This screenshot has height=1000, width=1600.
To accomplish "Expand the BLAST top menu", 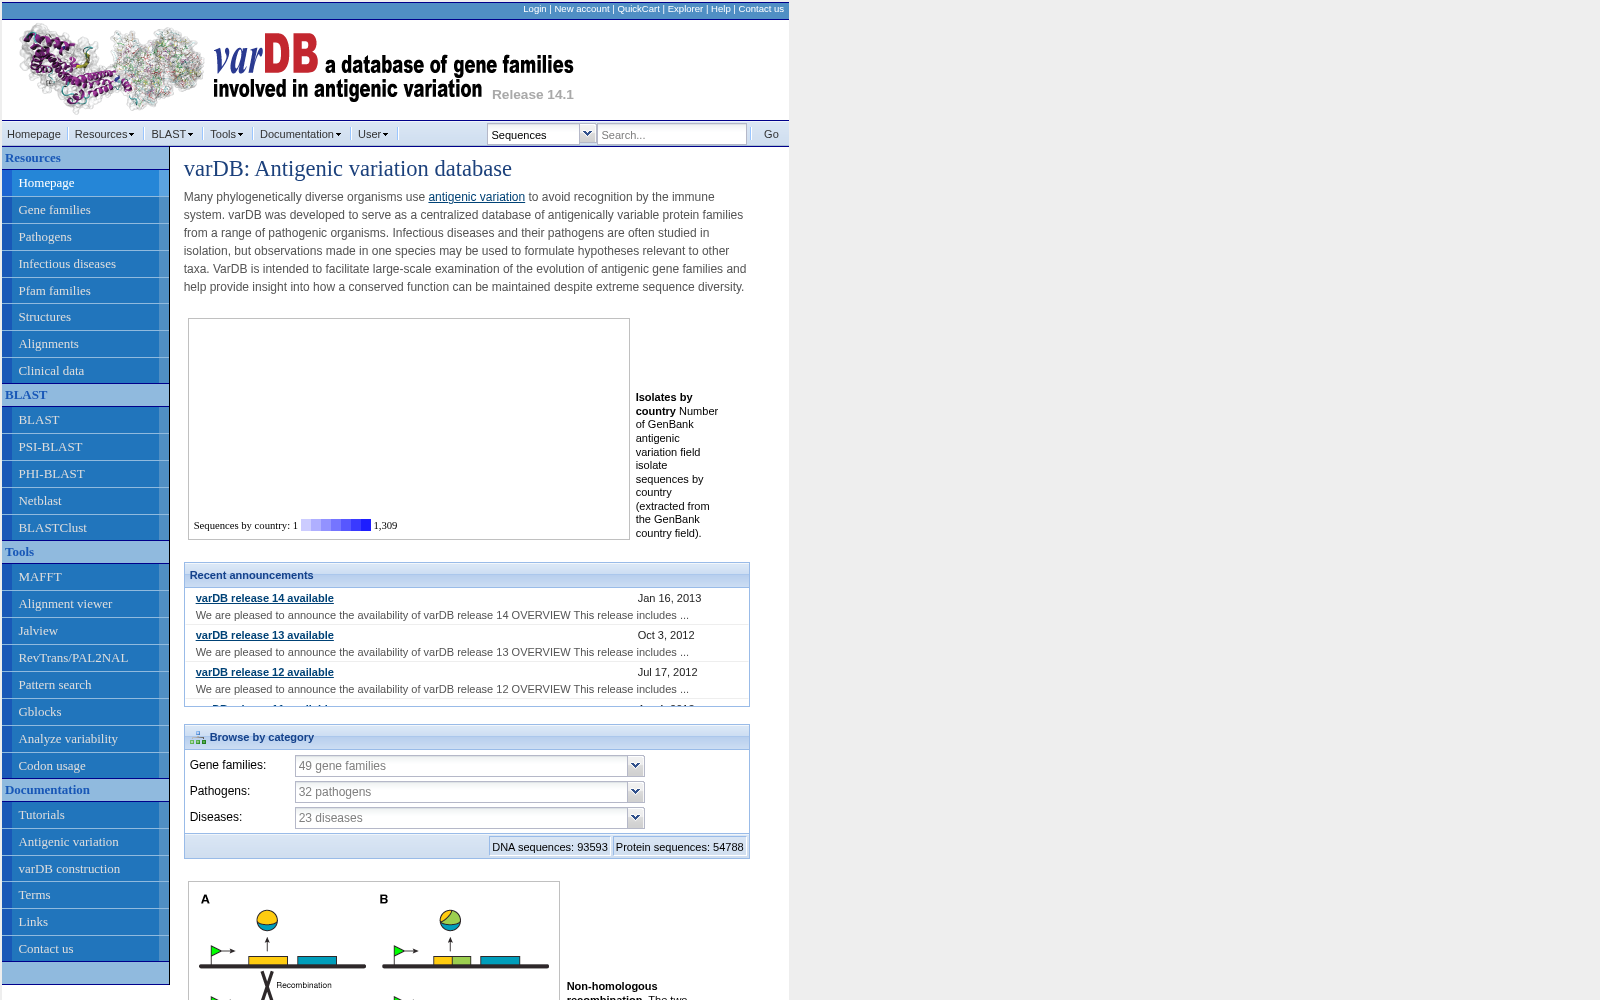I will 172,134.
